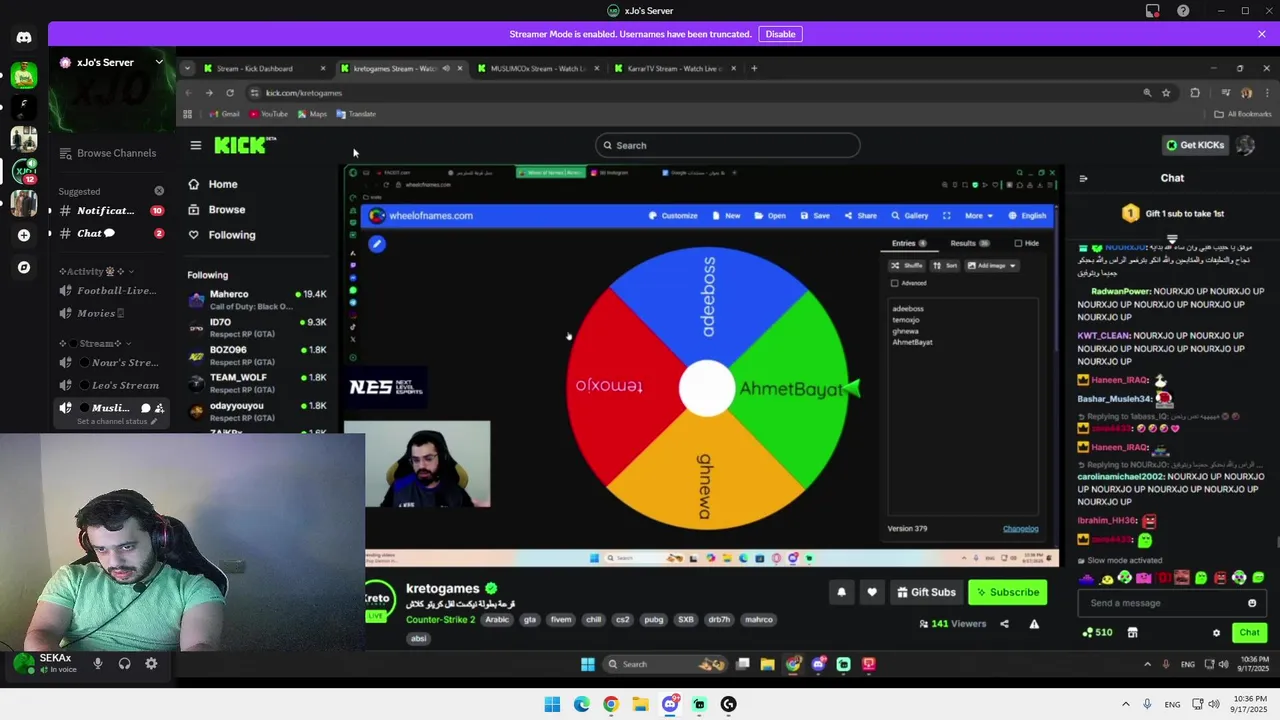Expand xJo's Server dropdown menu

[158, 62]
